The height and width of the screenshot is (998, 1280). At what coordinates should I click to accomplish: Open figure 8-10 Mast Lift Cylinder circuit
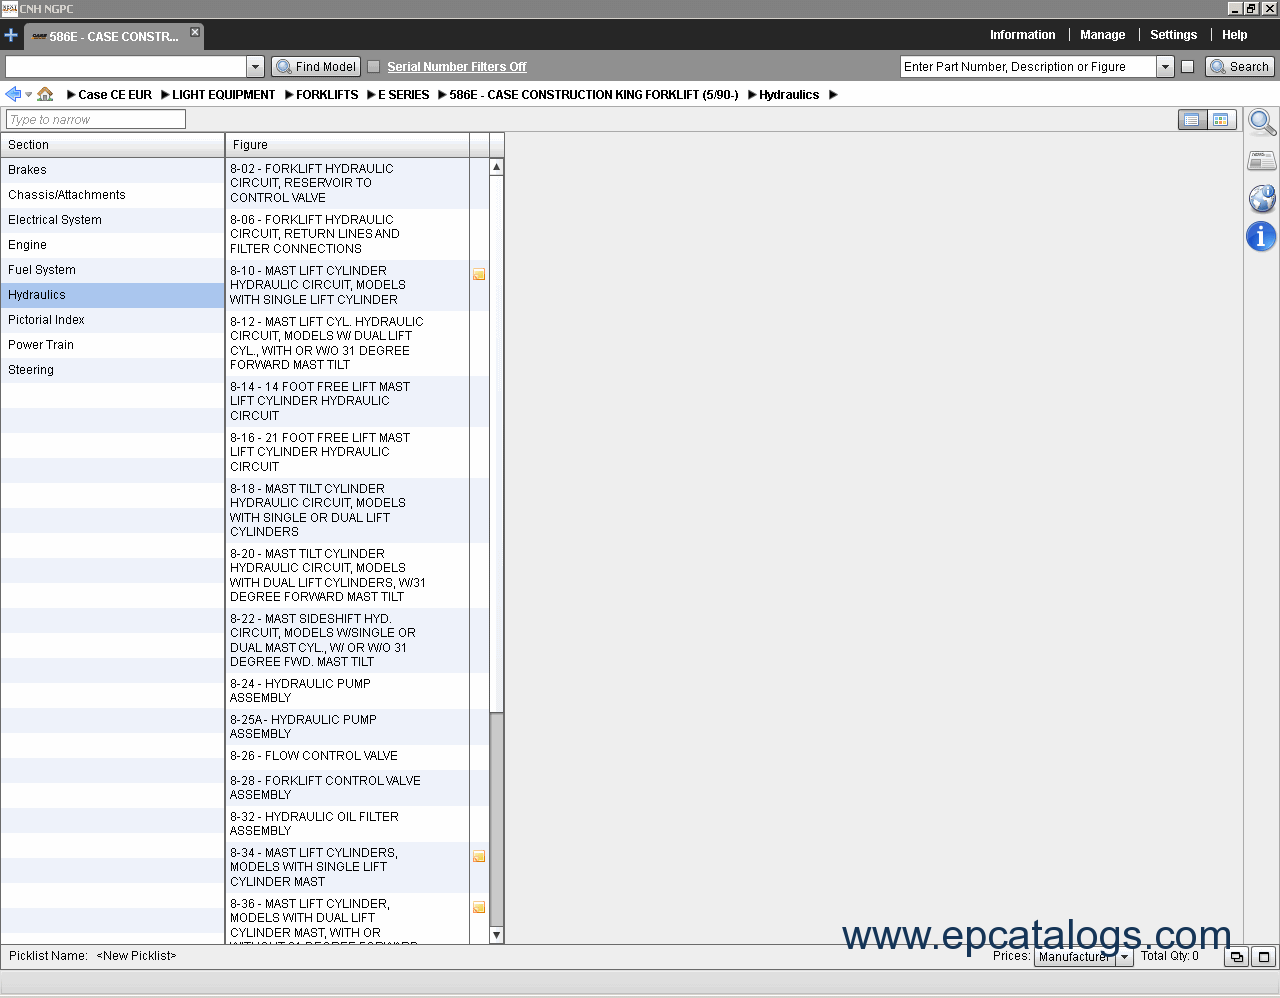(x=348, y=285)
